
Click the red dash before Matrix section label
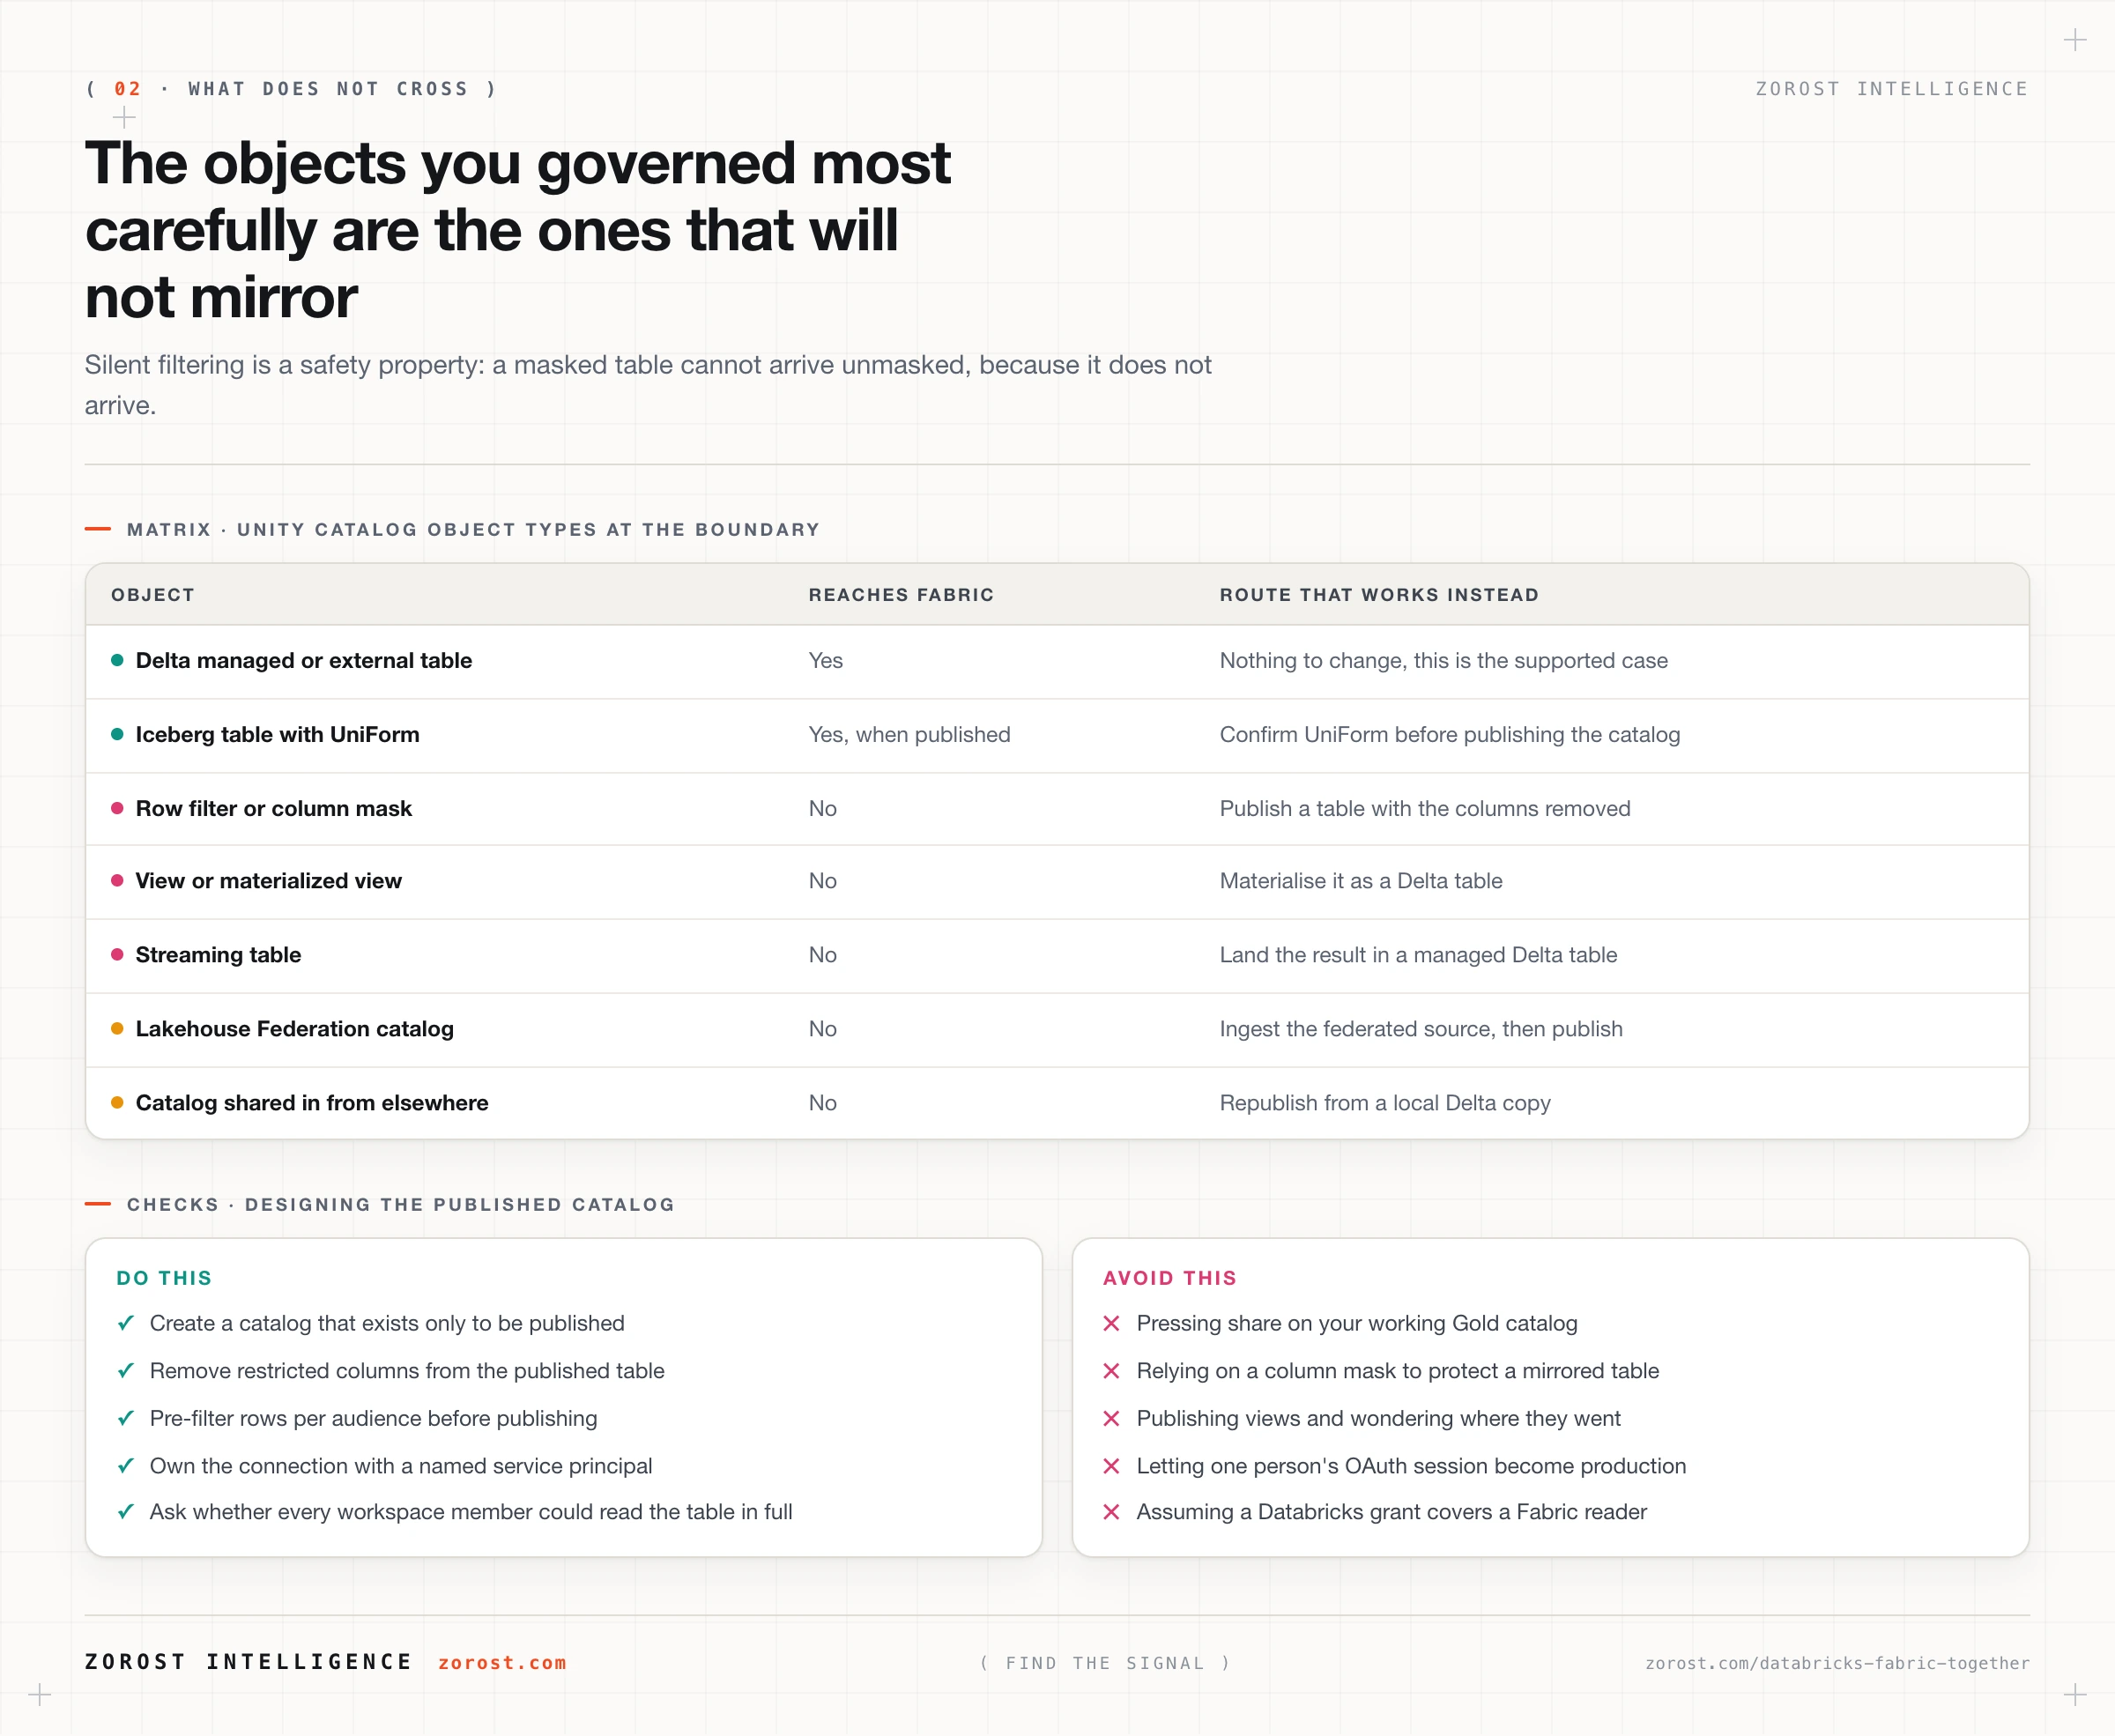[98, 529]
